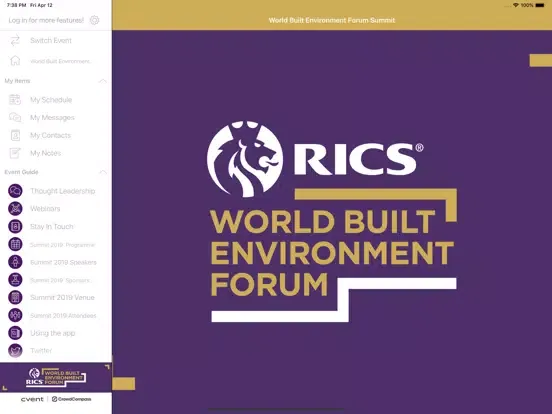Screen dimensions: 552x414
Task: Tap the My Items section header
Action: [17, 81]
